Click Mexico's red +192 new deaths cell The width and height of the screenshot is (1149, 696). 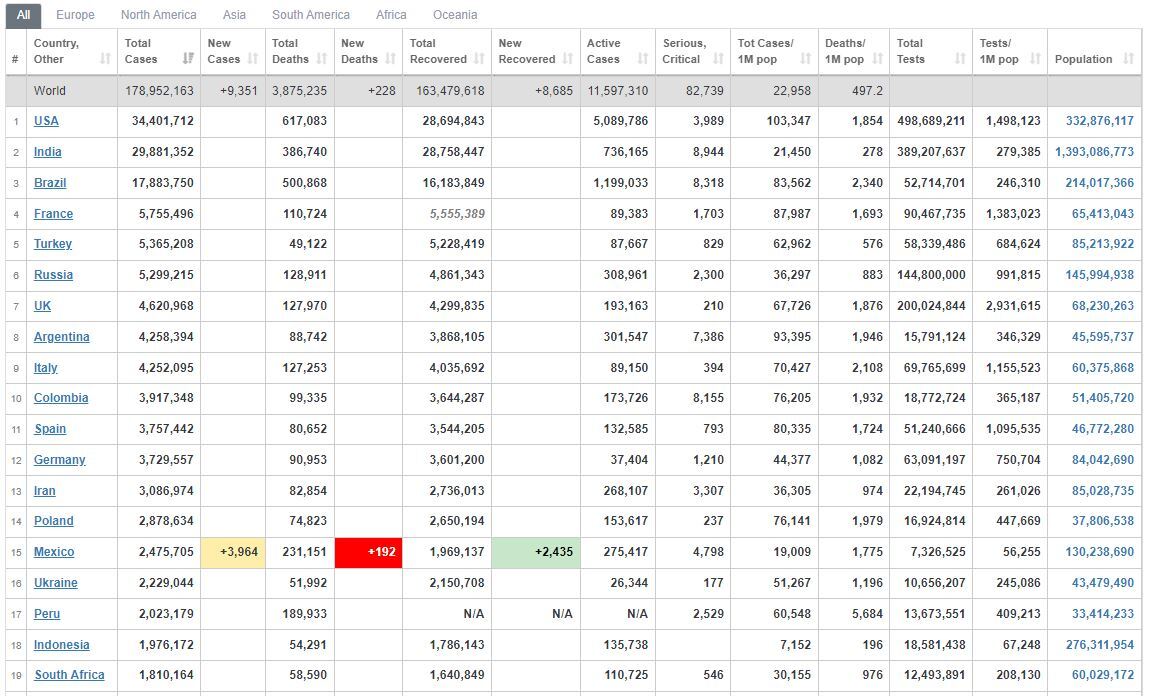pos(369,552)
